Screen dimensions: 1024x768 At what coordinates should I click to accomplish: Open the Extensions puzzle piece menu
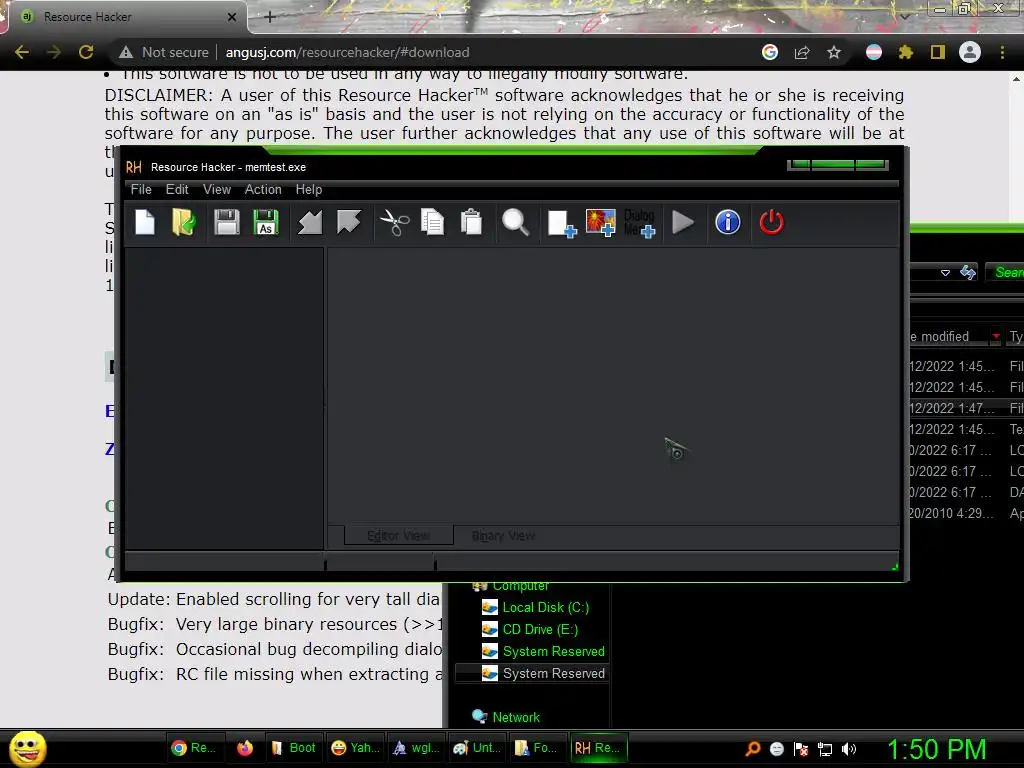point(906,52)
